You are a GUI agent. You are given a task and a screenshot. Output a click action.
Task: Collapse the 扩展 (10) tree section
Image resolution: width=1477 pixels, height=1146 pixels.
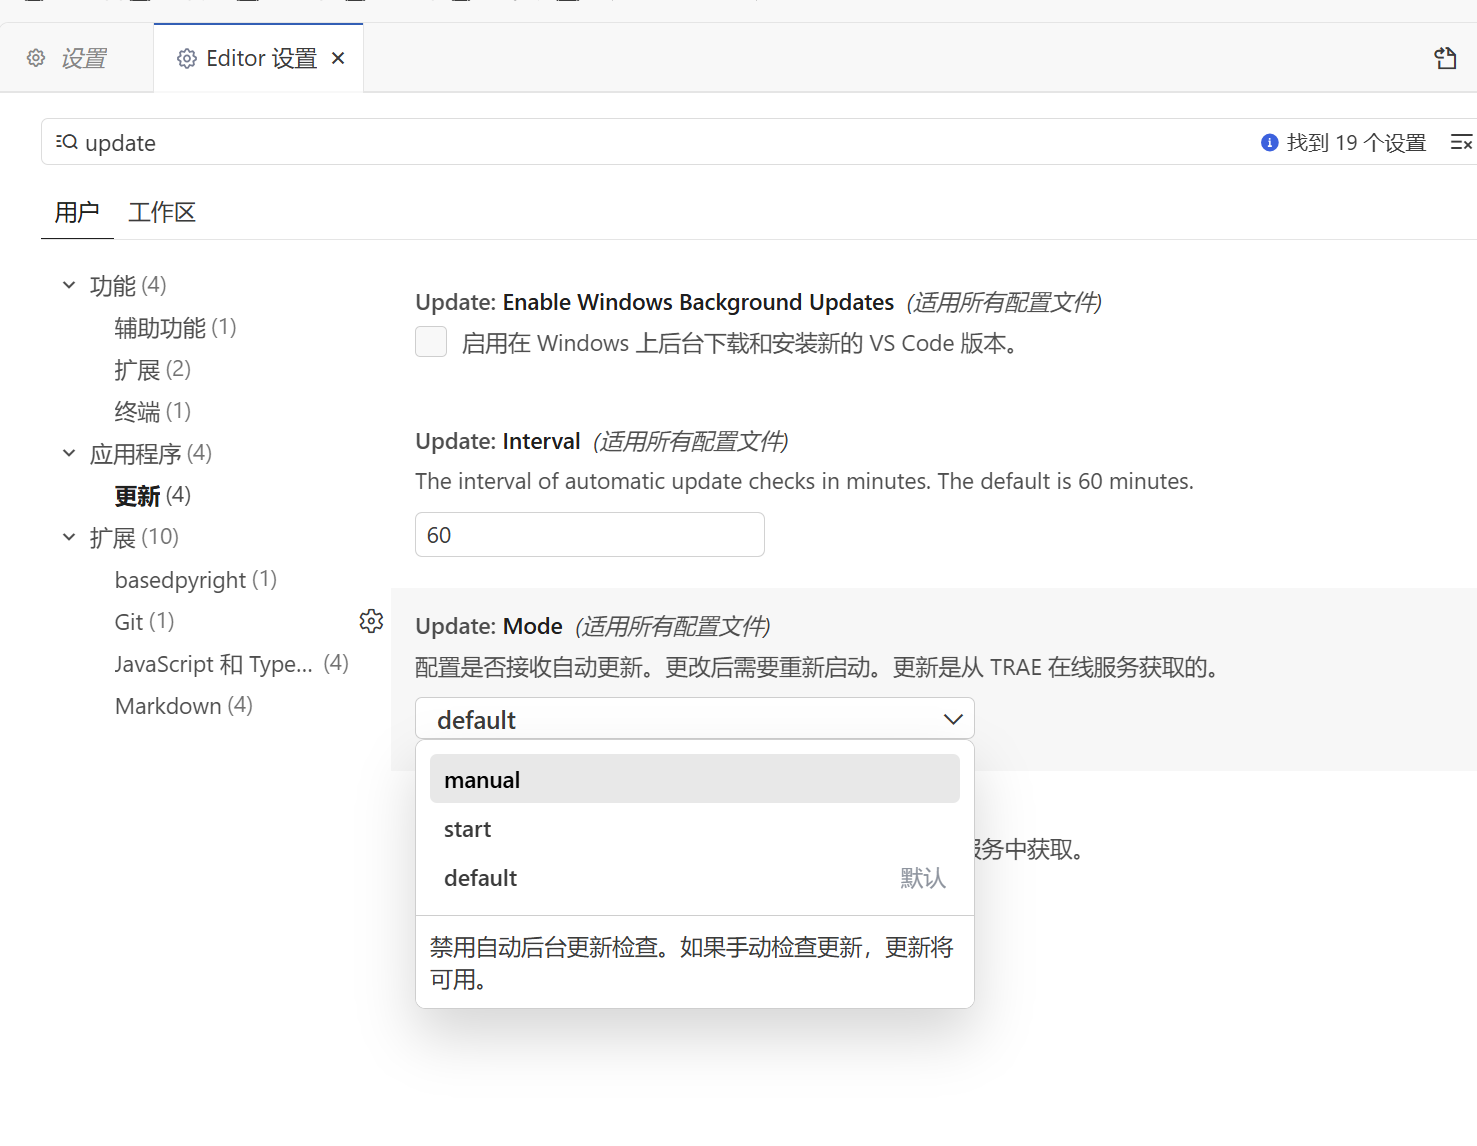pyautogui.click(x=69, y=537)
